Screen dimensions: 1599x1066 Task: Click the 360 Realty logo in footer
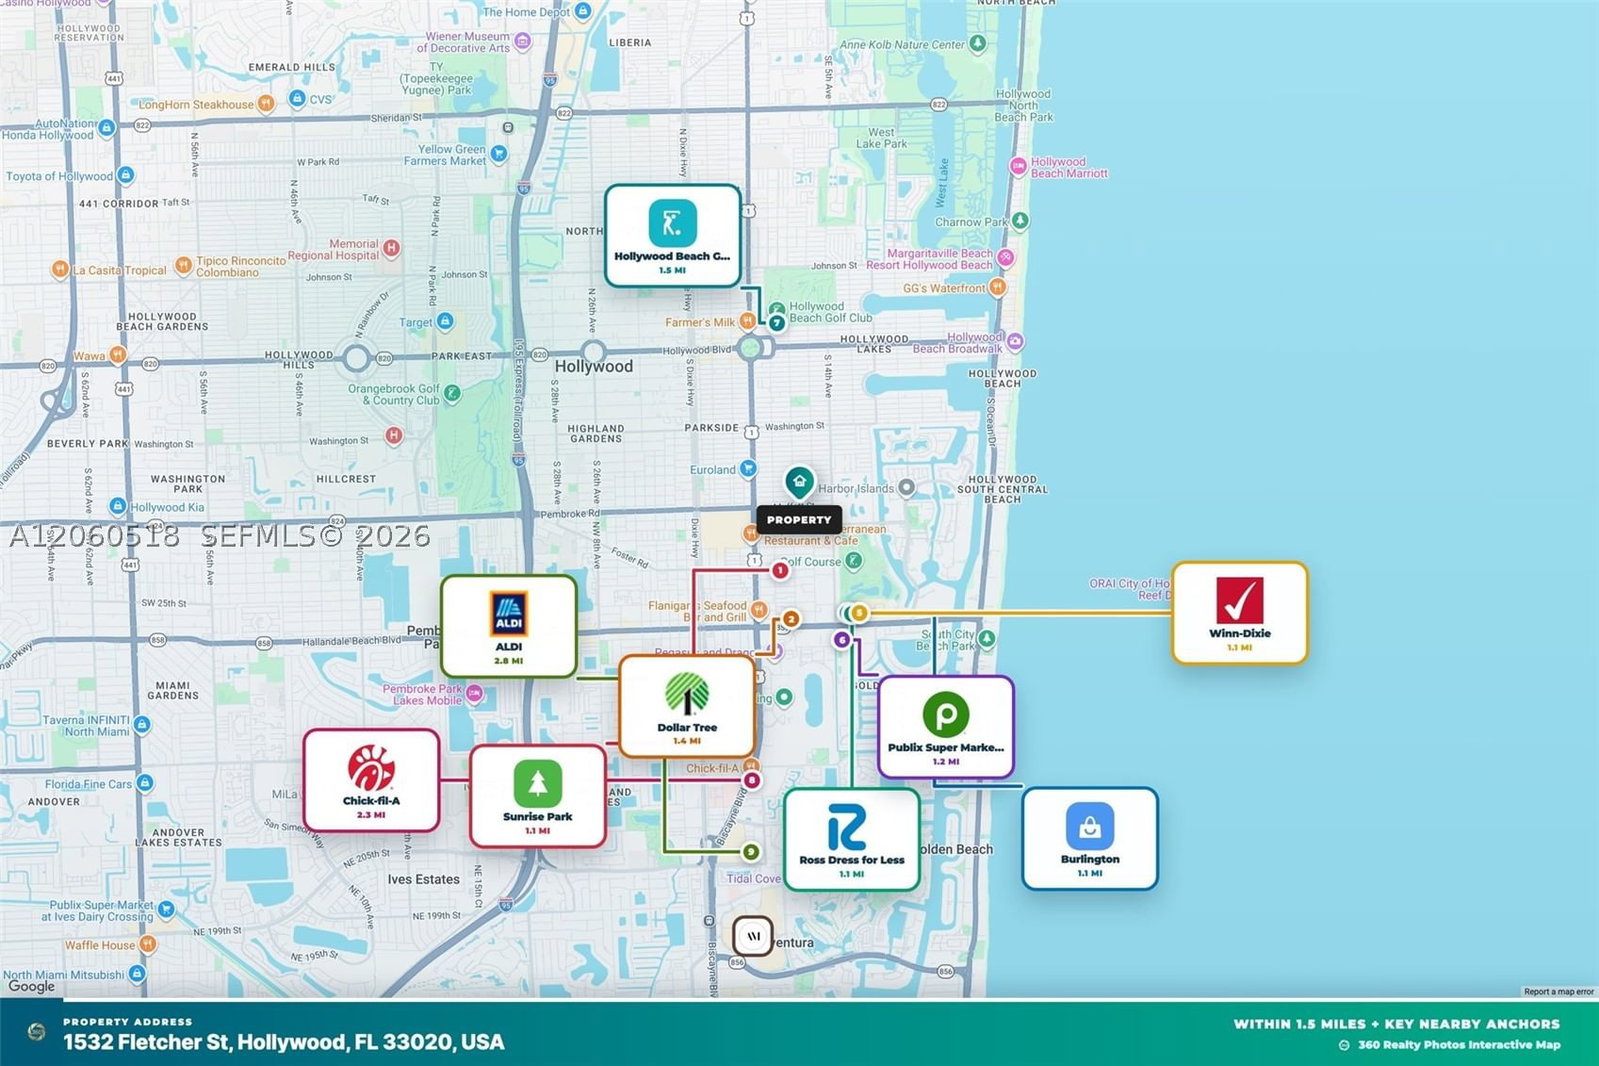coord(37,1032)
